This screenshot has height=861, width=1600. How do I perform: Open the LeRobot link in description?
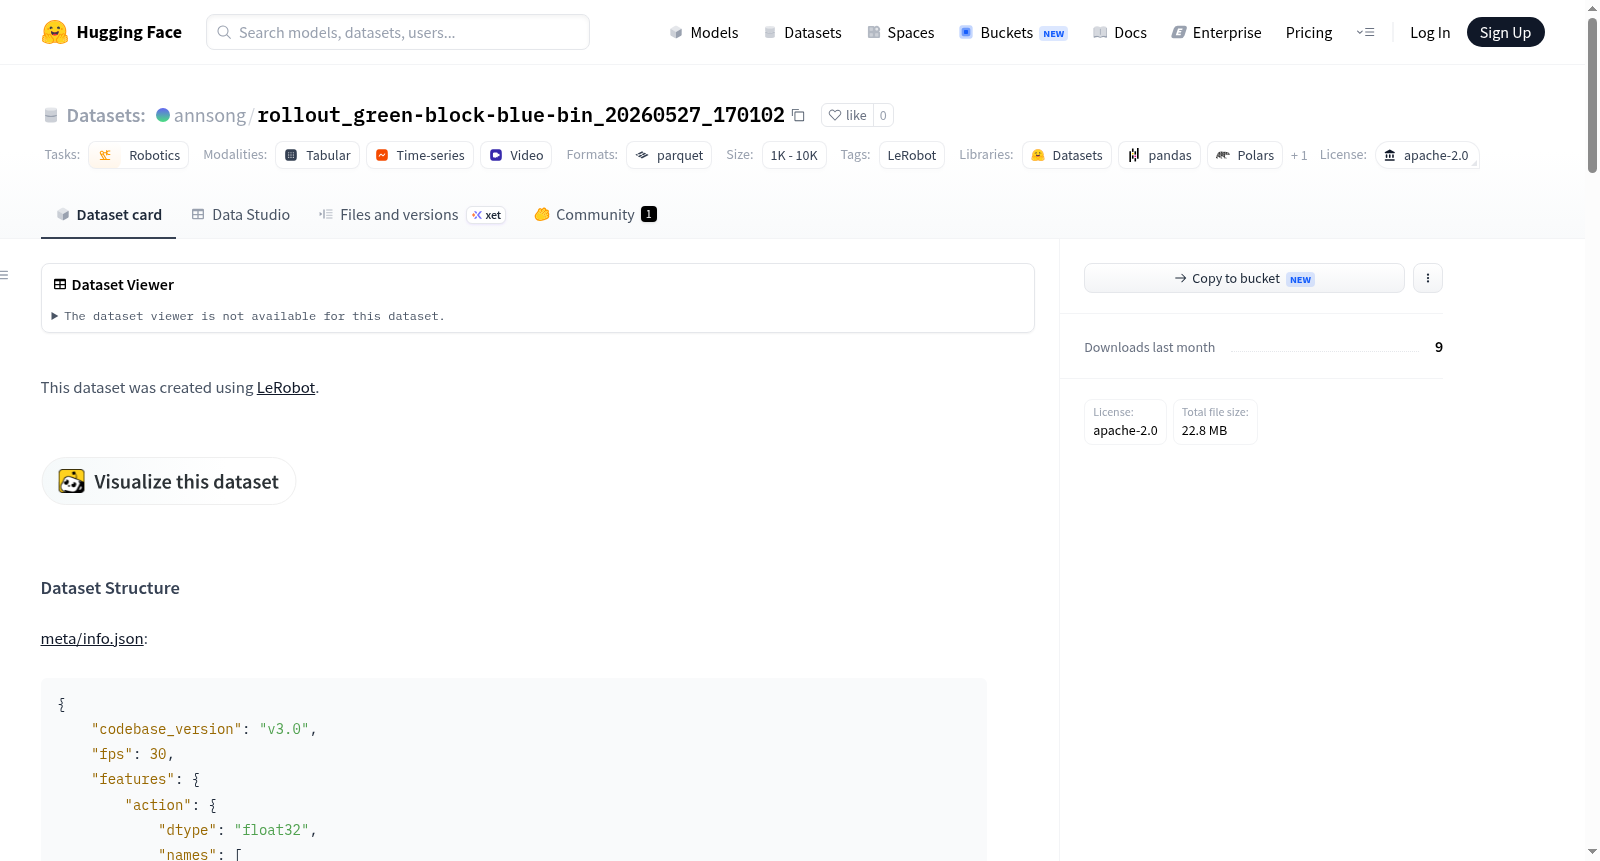pos(286,388)
